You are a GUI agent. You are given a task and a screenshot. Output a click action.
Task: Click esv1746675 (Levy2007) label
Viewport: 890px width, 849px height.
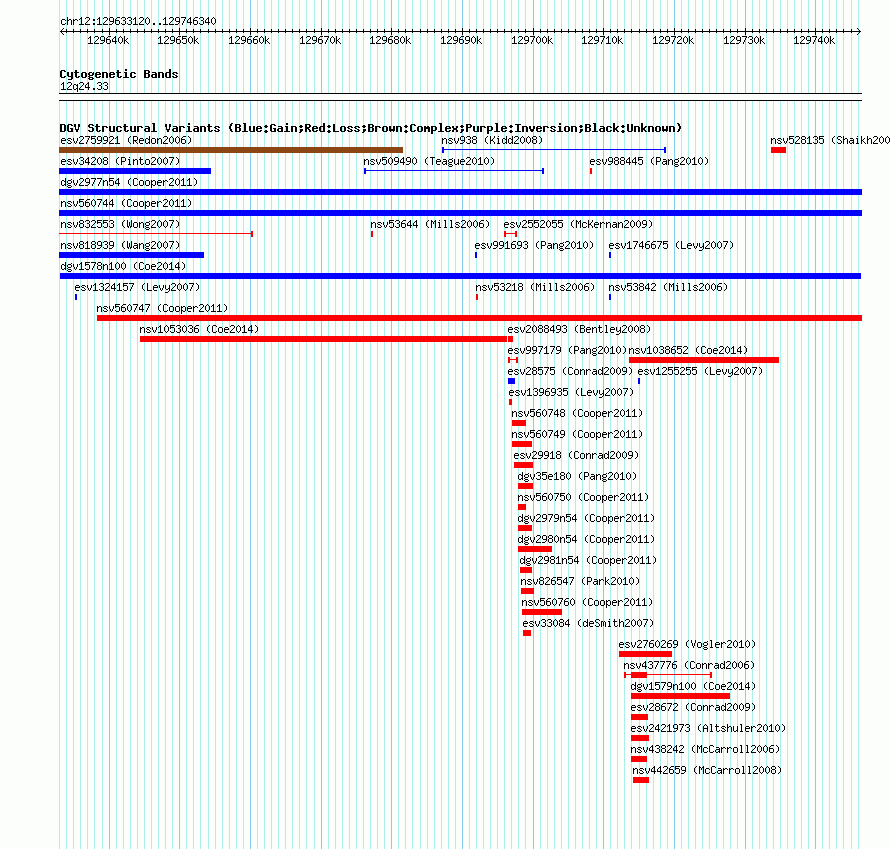(671, 245)
